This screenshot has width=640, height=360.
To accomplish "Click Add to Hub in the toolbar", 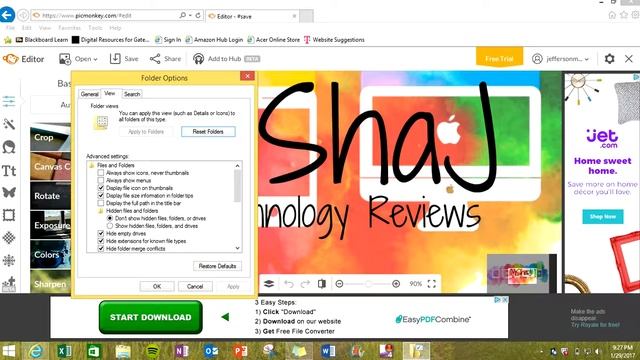I will click(226, 59).
